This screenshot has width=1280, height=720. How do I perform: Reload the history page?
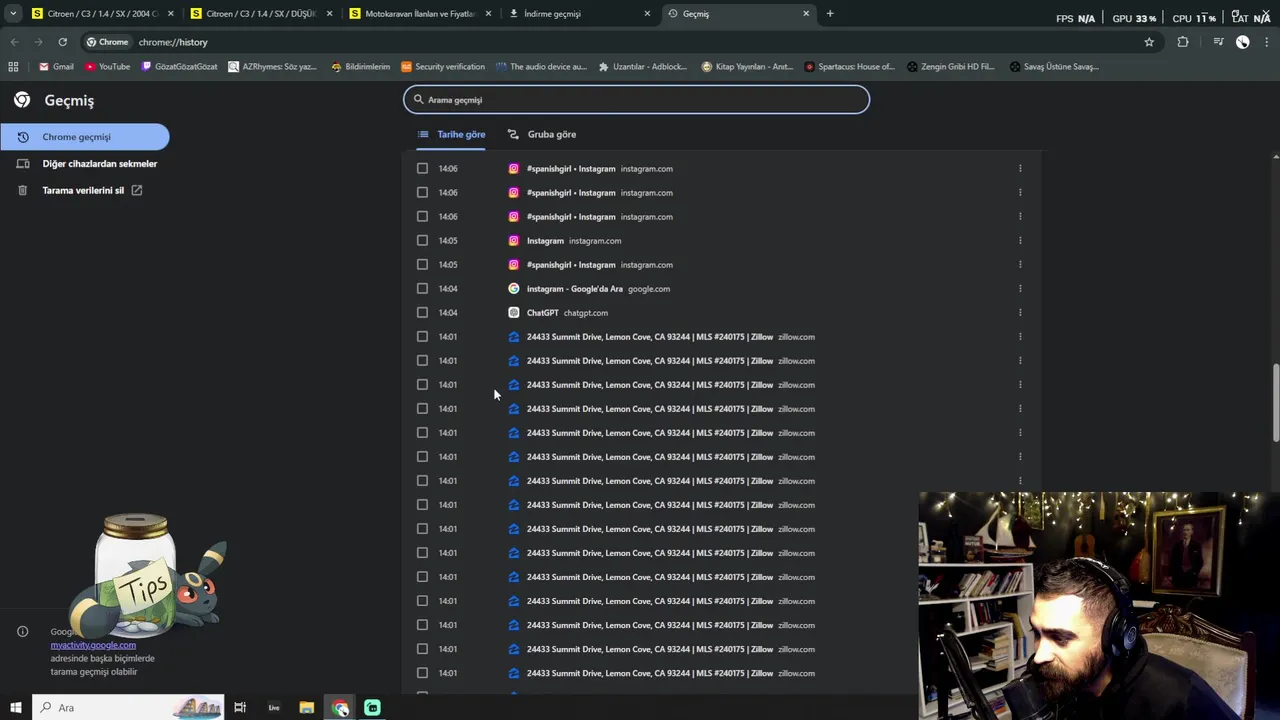[x=62, y=42]
